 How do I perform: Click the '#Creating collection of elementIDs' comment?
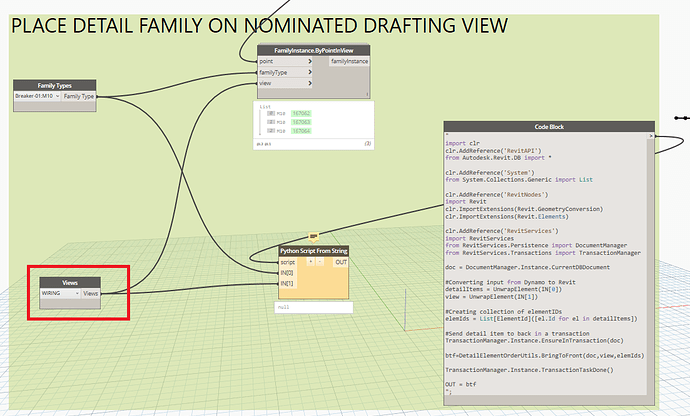pos(503,311)
